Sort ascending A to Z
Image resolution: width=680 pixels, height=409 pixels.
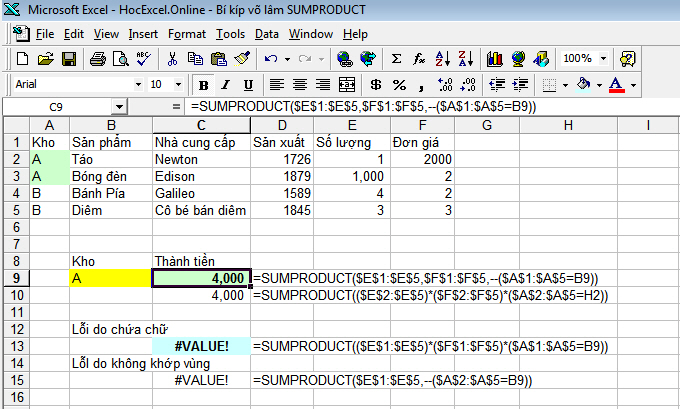tap(443, 59)
